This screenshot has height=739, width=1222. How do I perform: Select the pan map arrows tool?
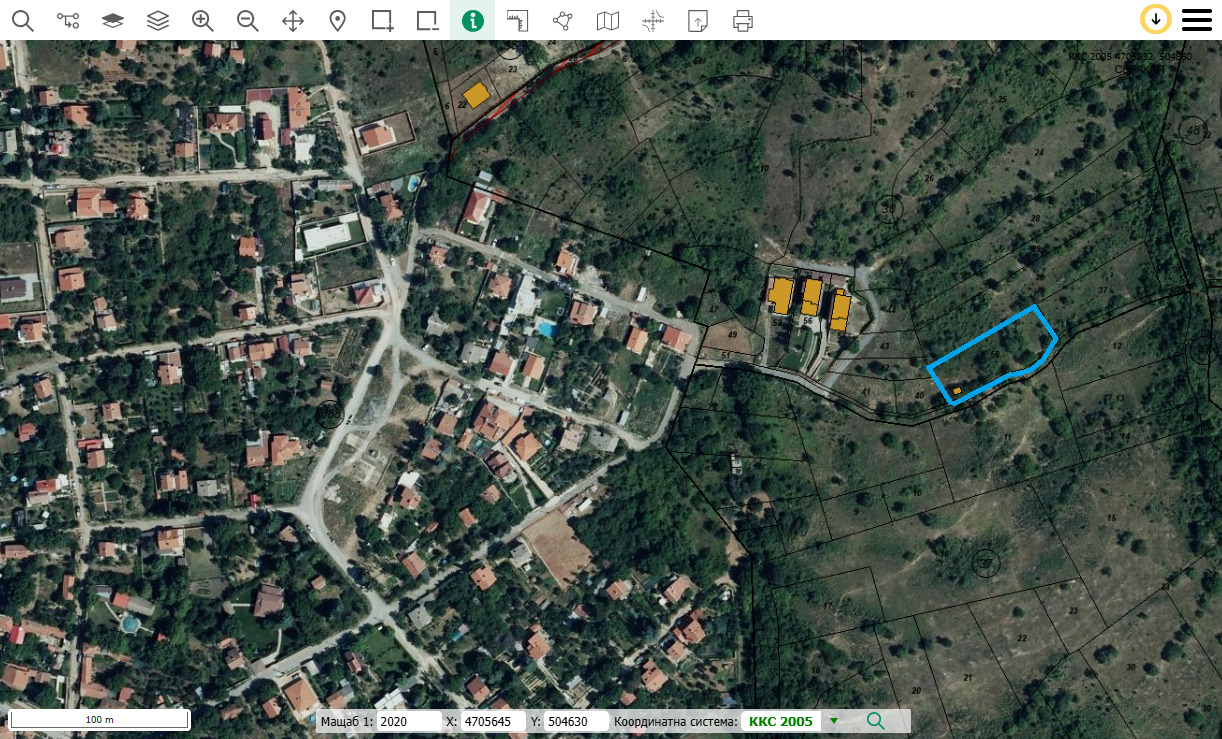click(x=293, y=20)
